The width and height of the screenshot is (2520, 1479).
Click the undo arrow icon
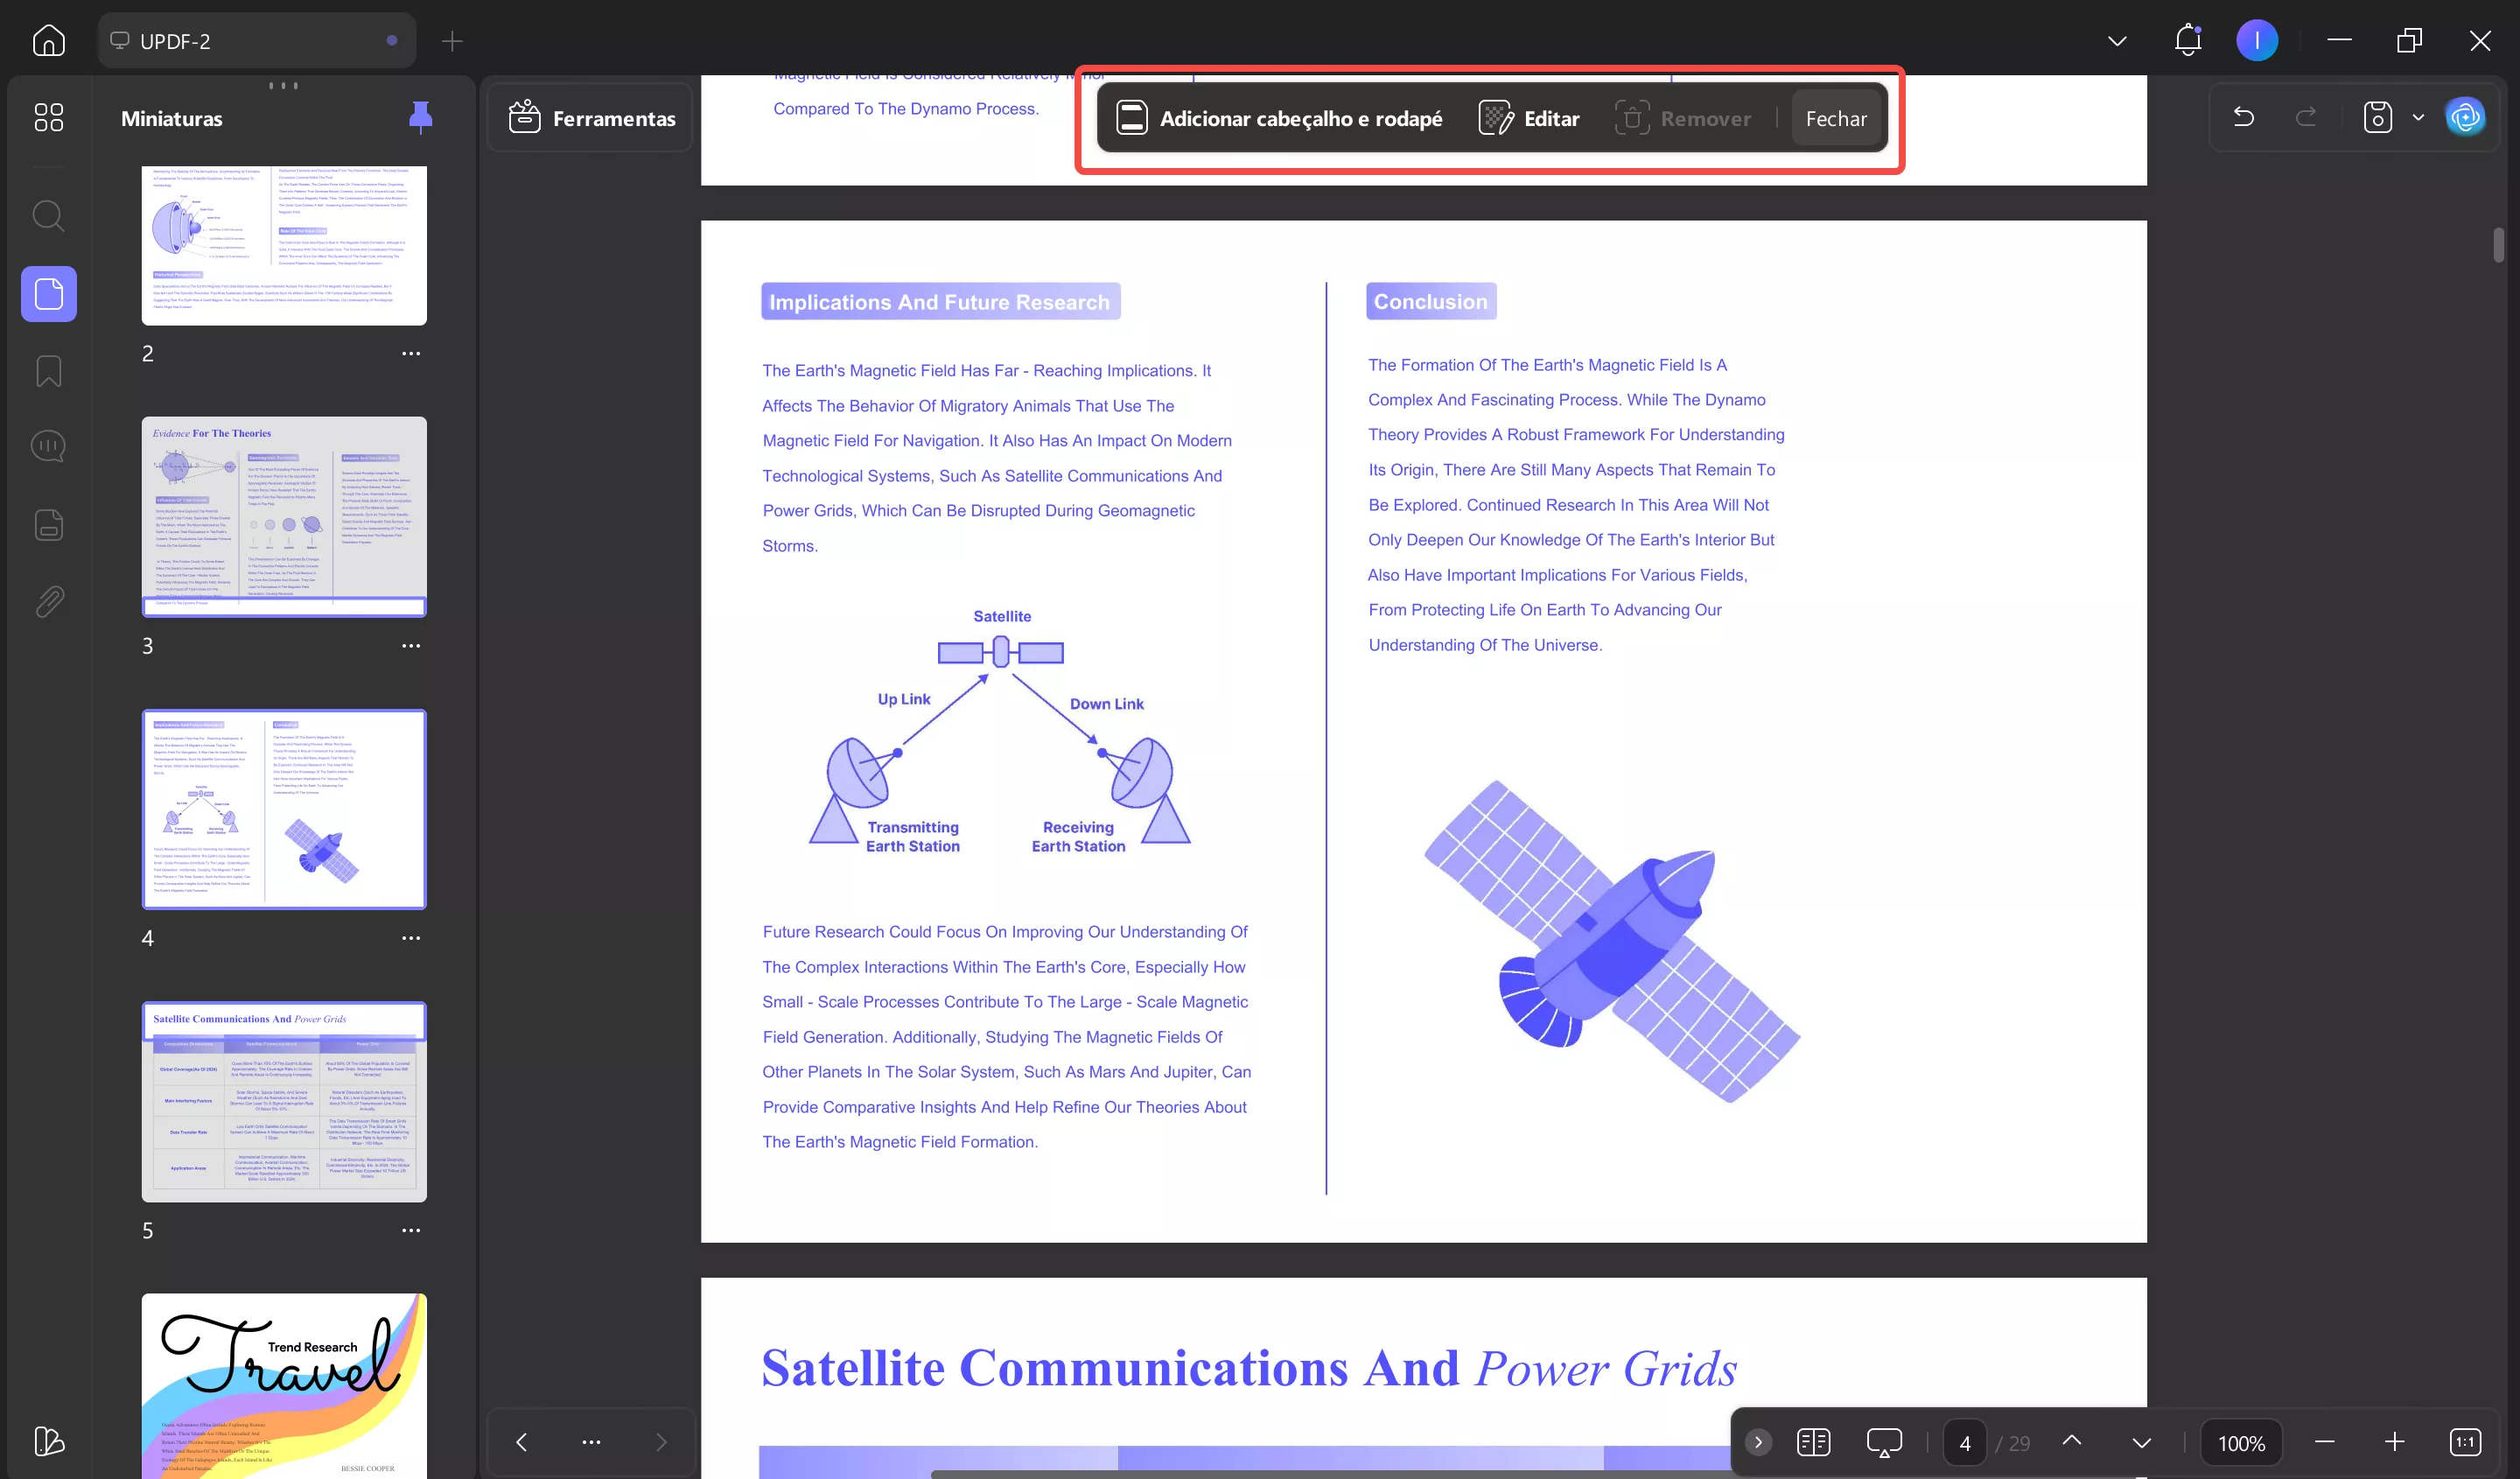coord(2243,117)
